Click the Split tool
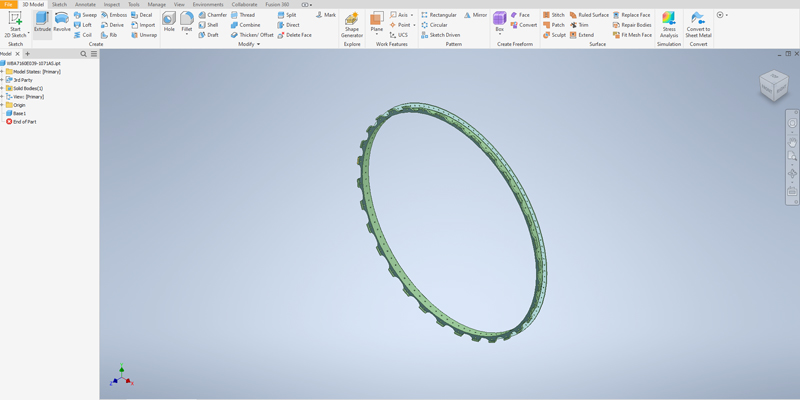 coord(287,15)
